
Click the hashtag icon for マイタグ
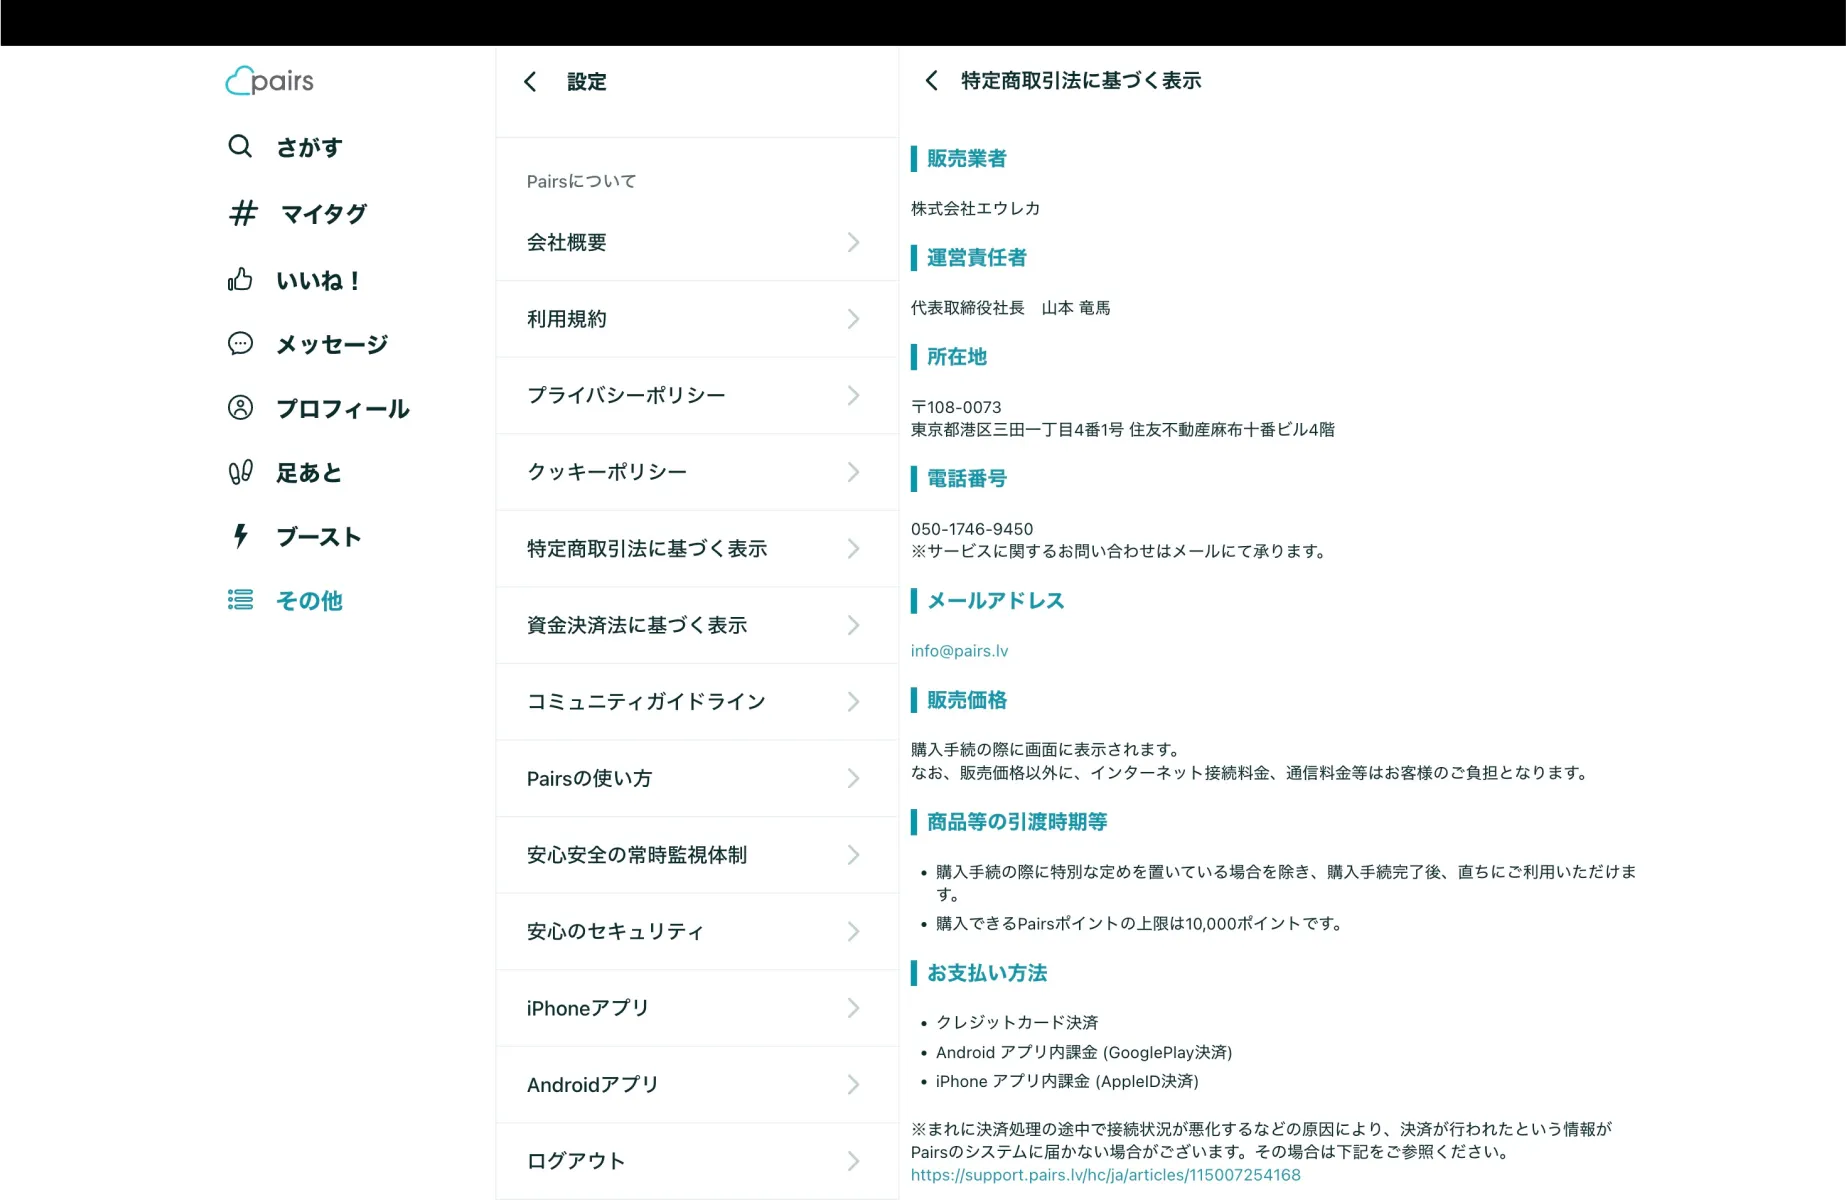tap(243, 213)
